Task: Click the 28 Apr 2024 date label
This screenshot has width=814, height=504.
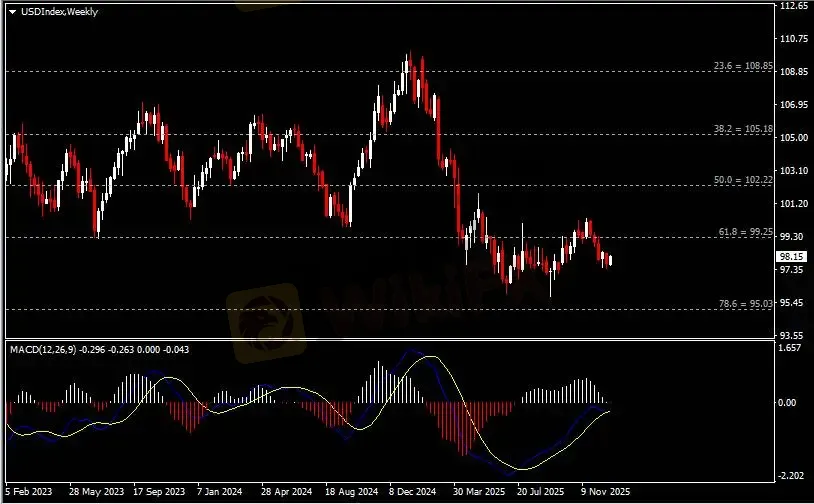Action: point(285,493)
